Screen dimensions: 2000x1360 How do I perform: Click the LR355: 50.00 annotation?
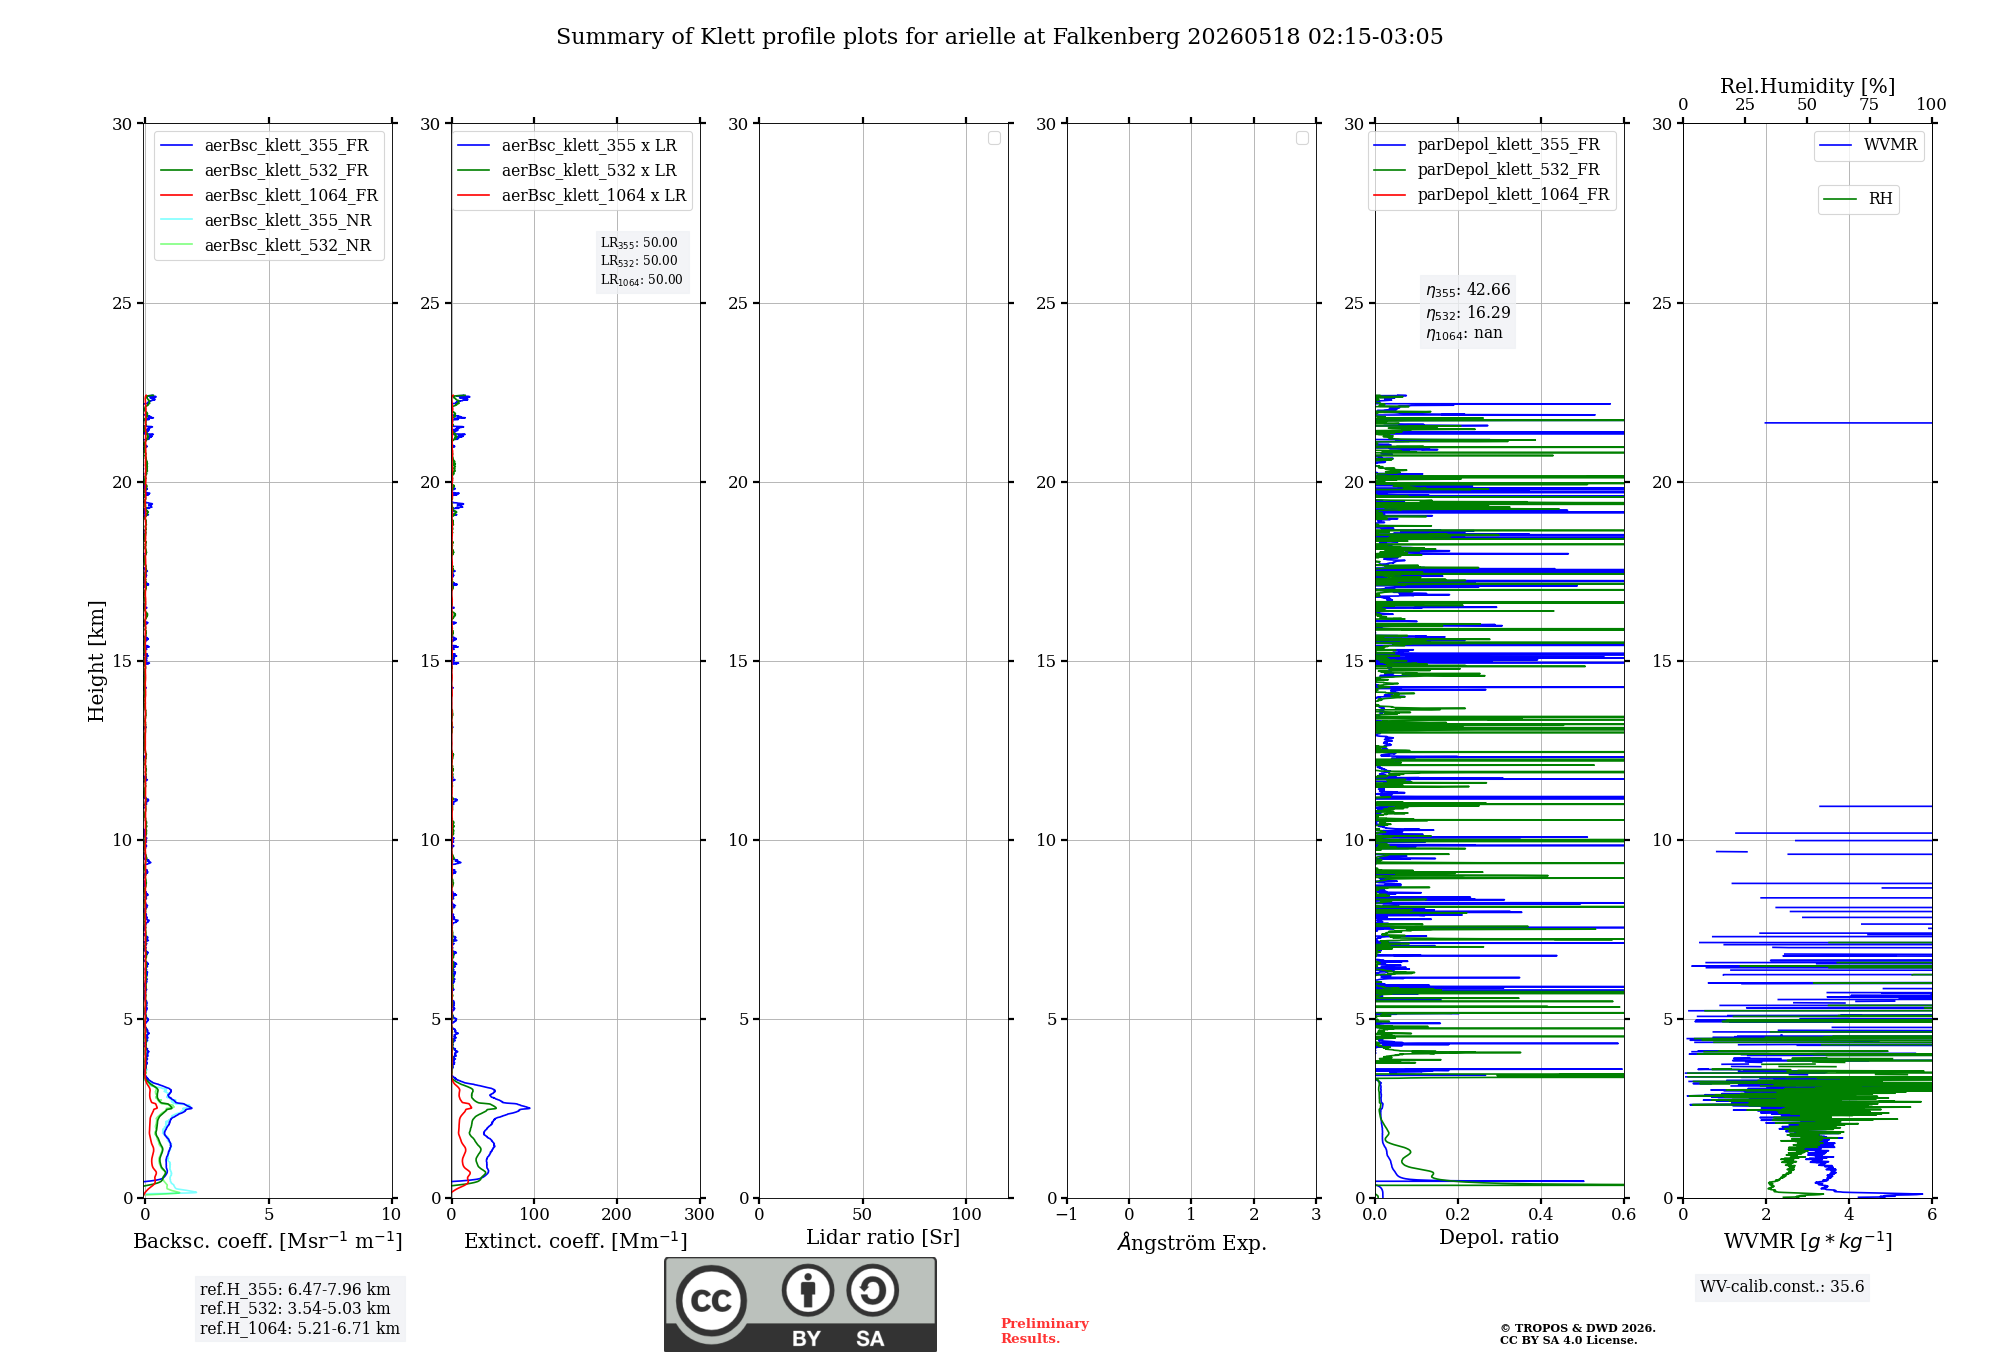pyautogui.click(x=639, y=243)
